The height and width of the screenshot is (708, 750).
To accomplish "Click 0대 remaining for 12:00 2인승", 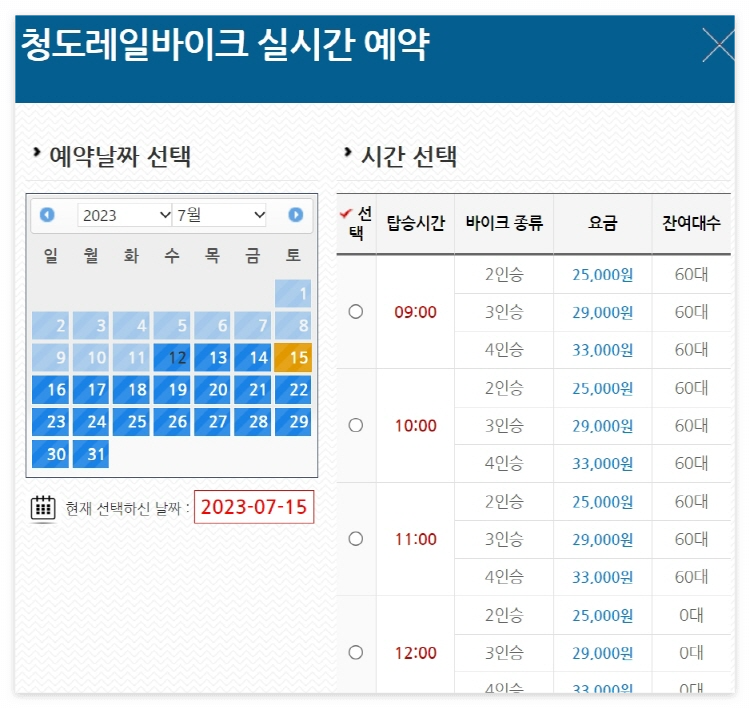I will [691, 615].
